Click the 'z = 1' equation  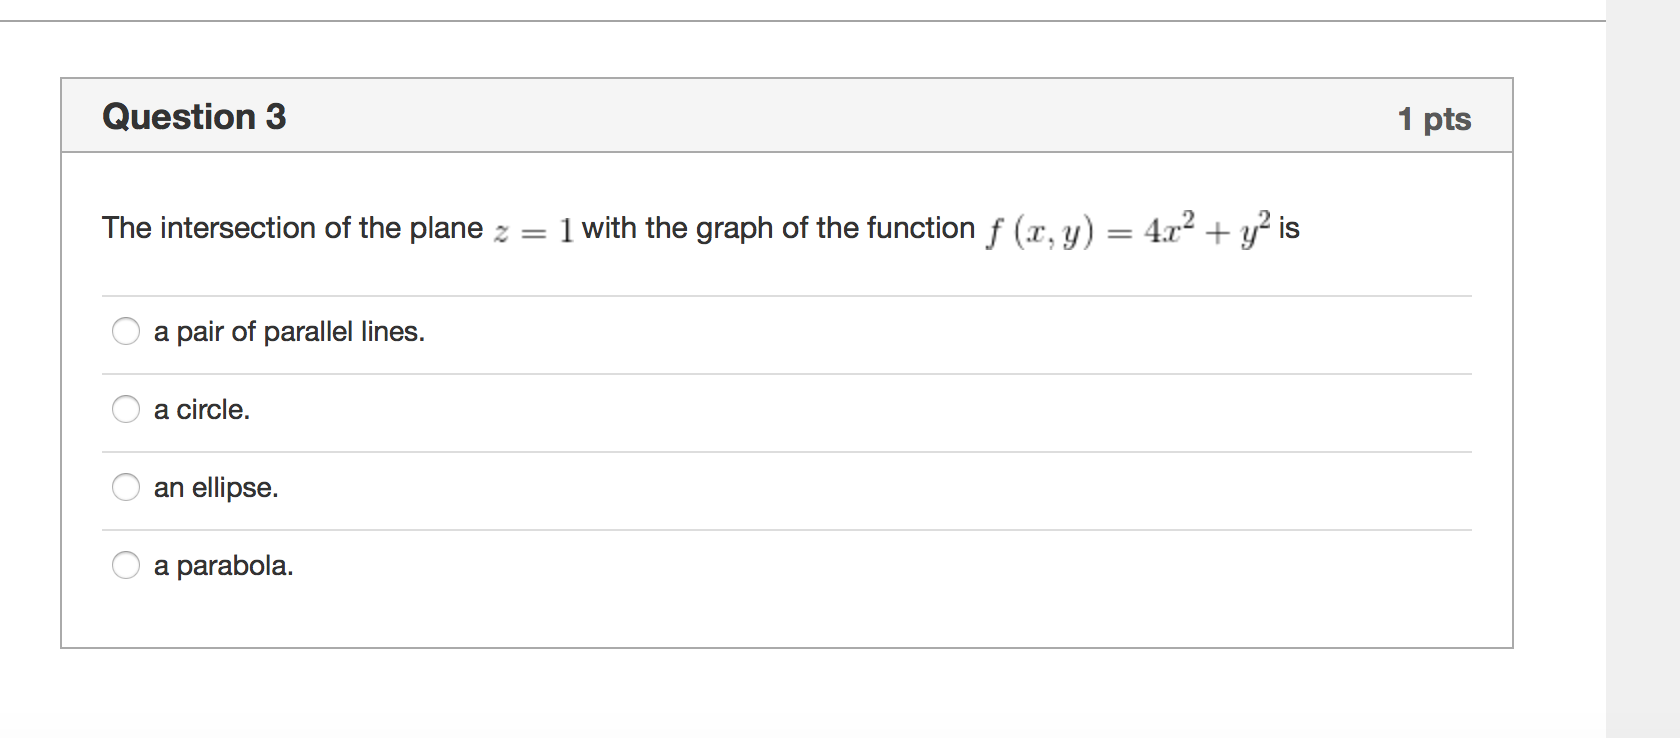click(535, 231)
